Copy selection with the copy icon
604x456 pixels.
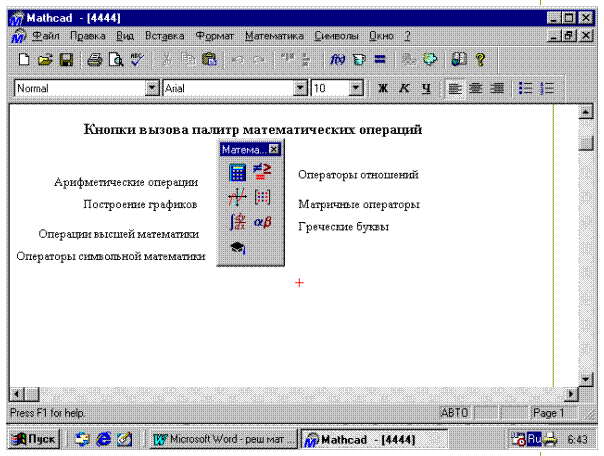(x=188, y=60)
